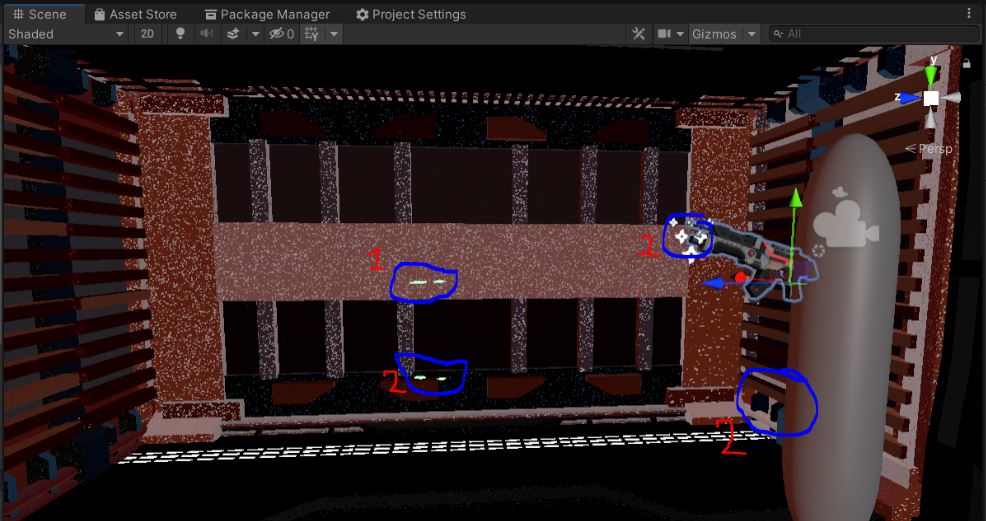
Task: Toggle 2D view mode
Action: (147, 34)
